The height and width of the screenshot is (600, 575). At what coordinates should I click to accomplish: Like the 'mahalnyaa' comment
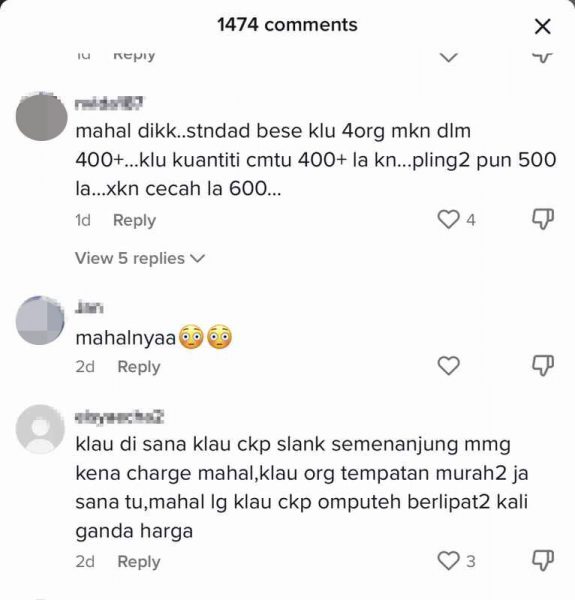448,366
